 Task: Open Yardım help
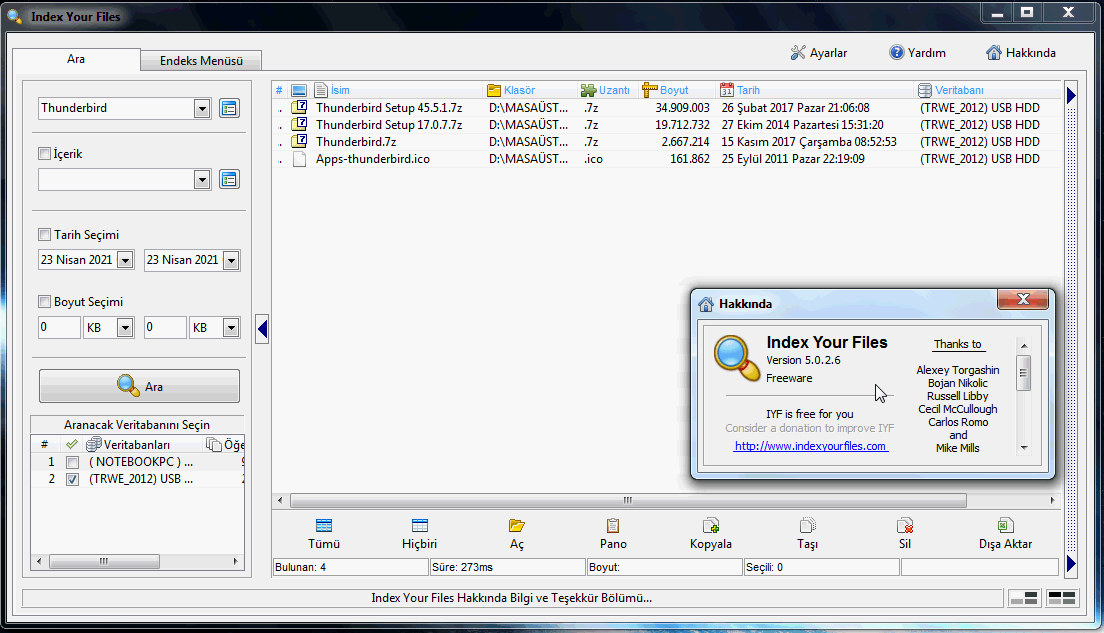click(x=917, y=53)
